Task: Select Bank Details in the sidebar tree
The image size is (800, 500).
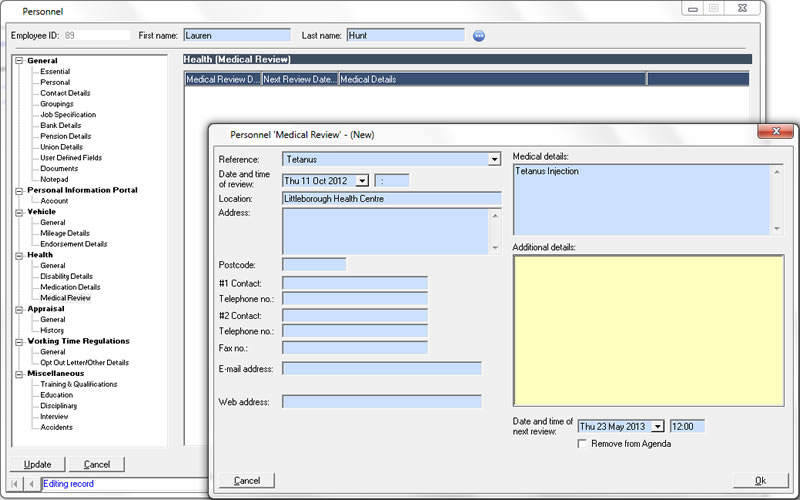Action: pyautogui.click(x=61, y=125)
